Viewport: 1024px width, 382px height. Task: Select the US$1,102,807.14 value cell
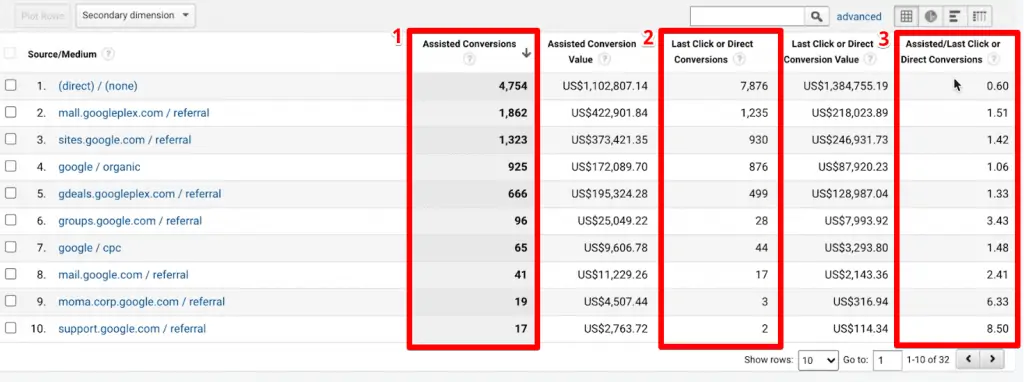[605, 86]
